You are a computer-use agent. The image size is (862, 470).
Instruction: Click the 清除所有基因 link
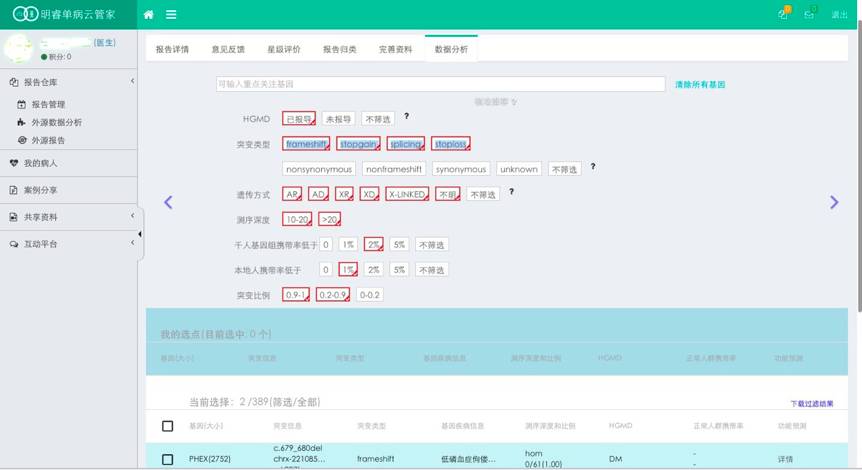coord(700,85)
